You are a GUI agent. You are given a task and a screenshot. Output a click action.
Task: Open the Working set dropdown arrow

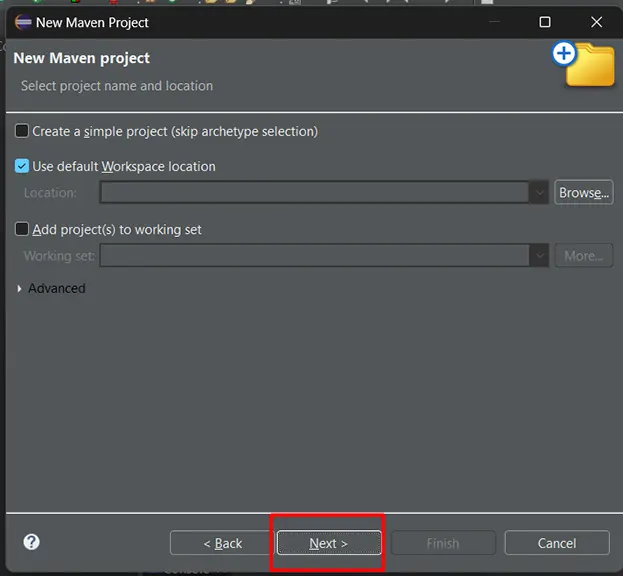point(539,255)
